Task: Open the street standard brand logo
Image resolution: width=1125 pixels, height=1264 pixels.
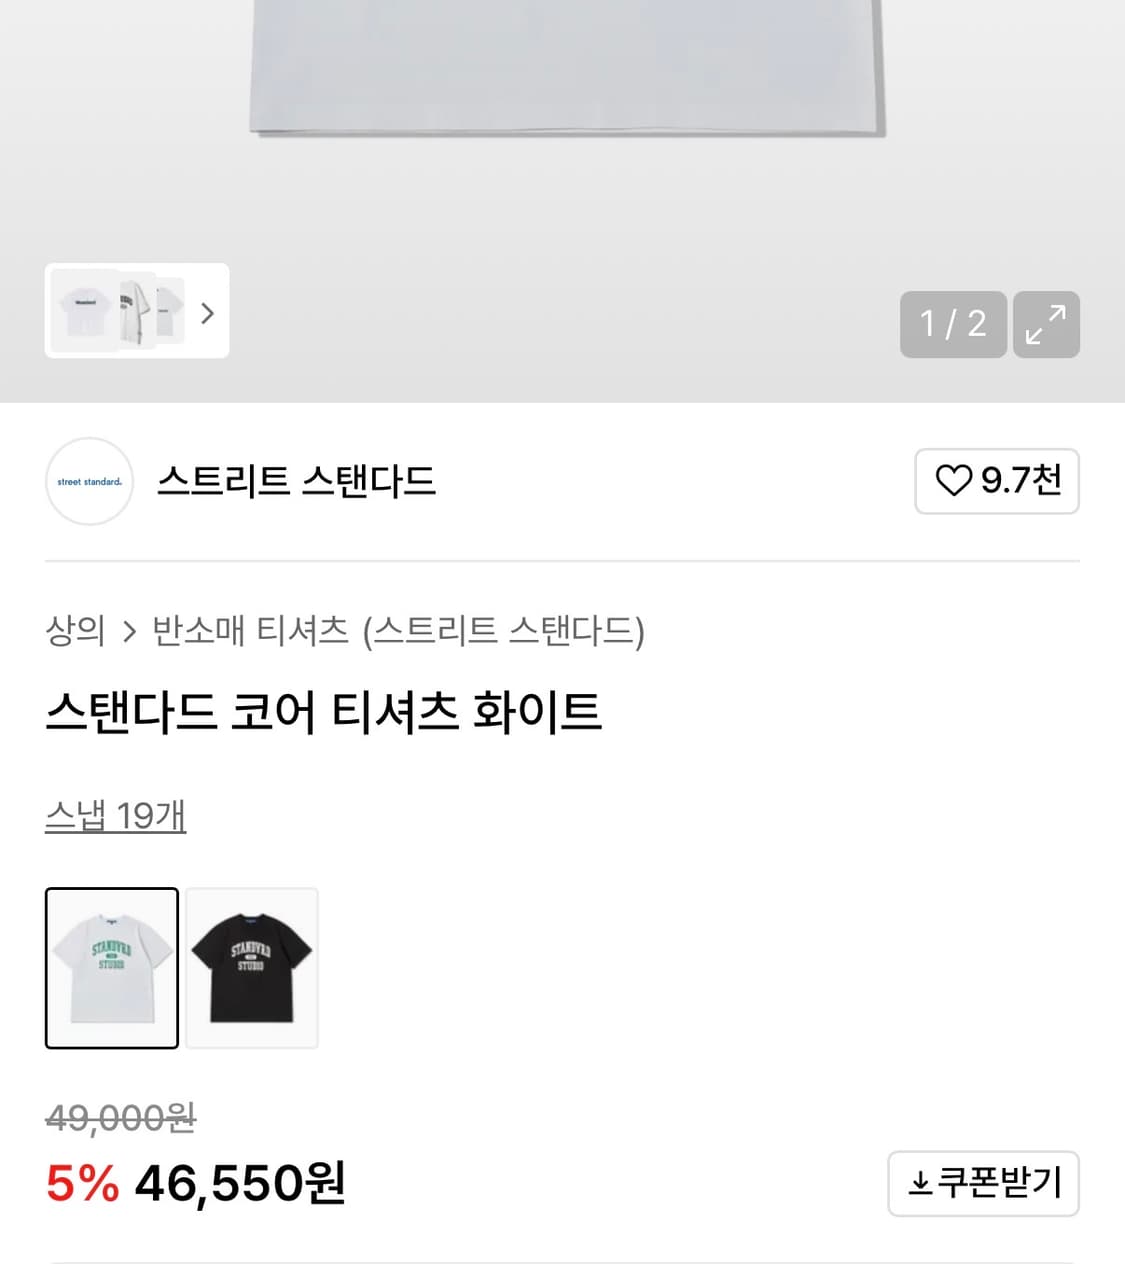Action: pos(89,481)
